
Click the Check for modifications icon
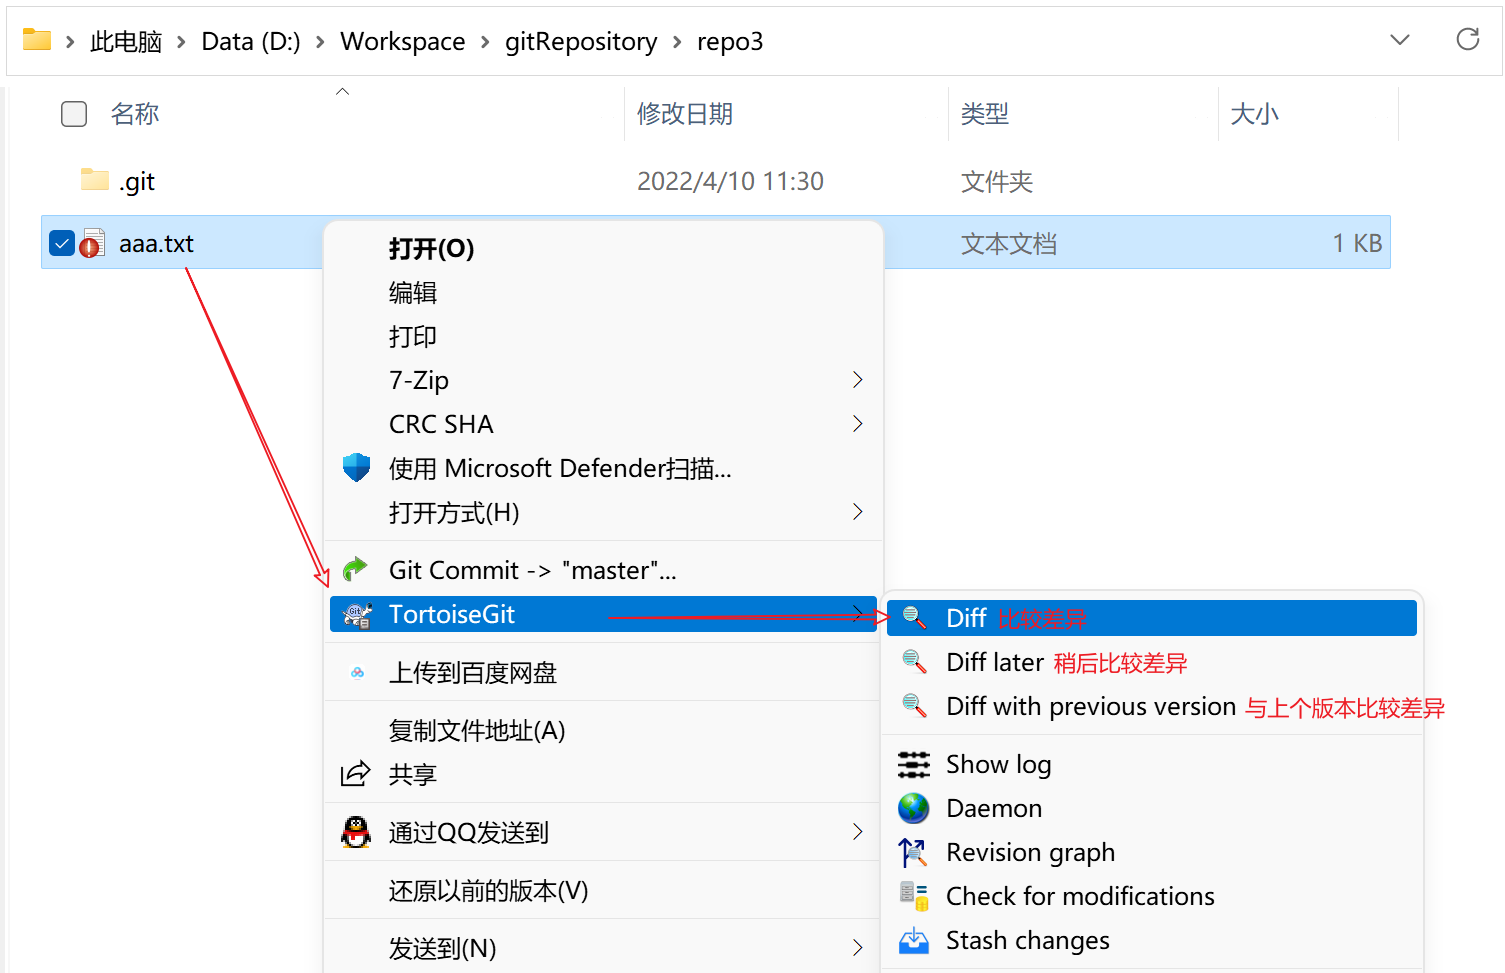click(x=913, y=896)
